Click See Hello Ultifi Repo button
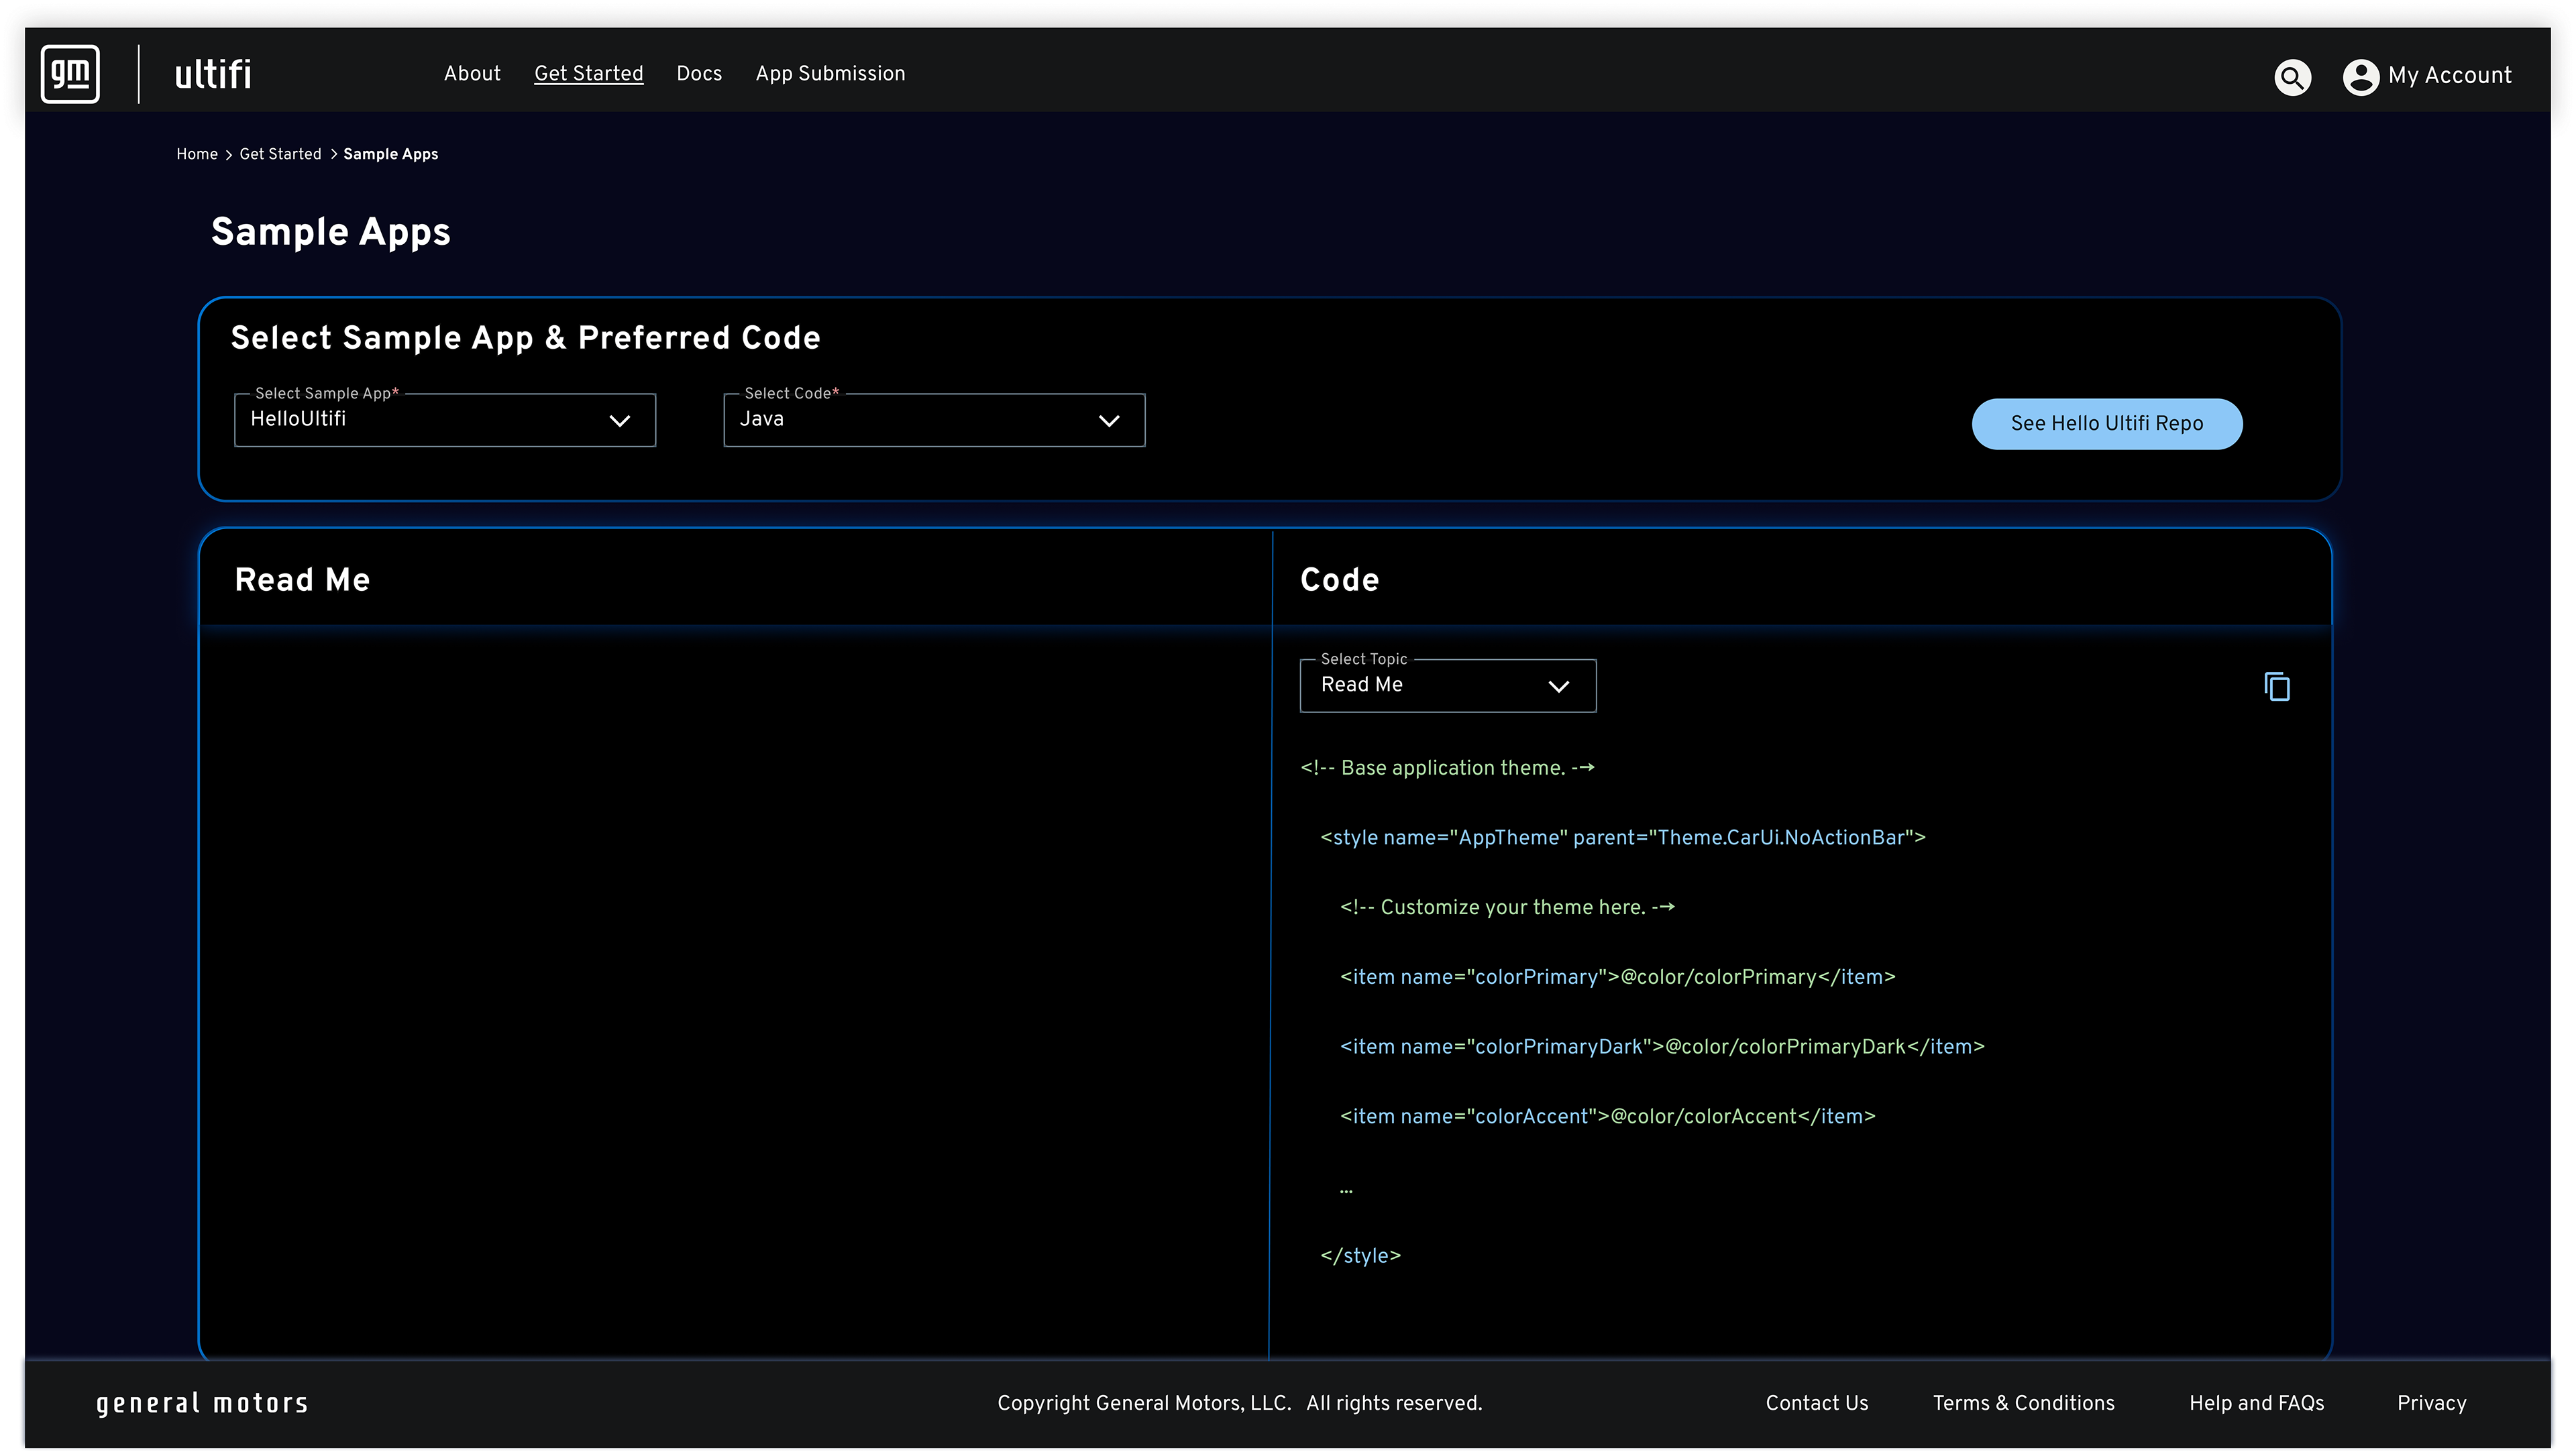The height and width of the screenshot is (1452, 2576). coord(2107,424)
